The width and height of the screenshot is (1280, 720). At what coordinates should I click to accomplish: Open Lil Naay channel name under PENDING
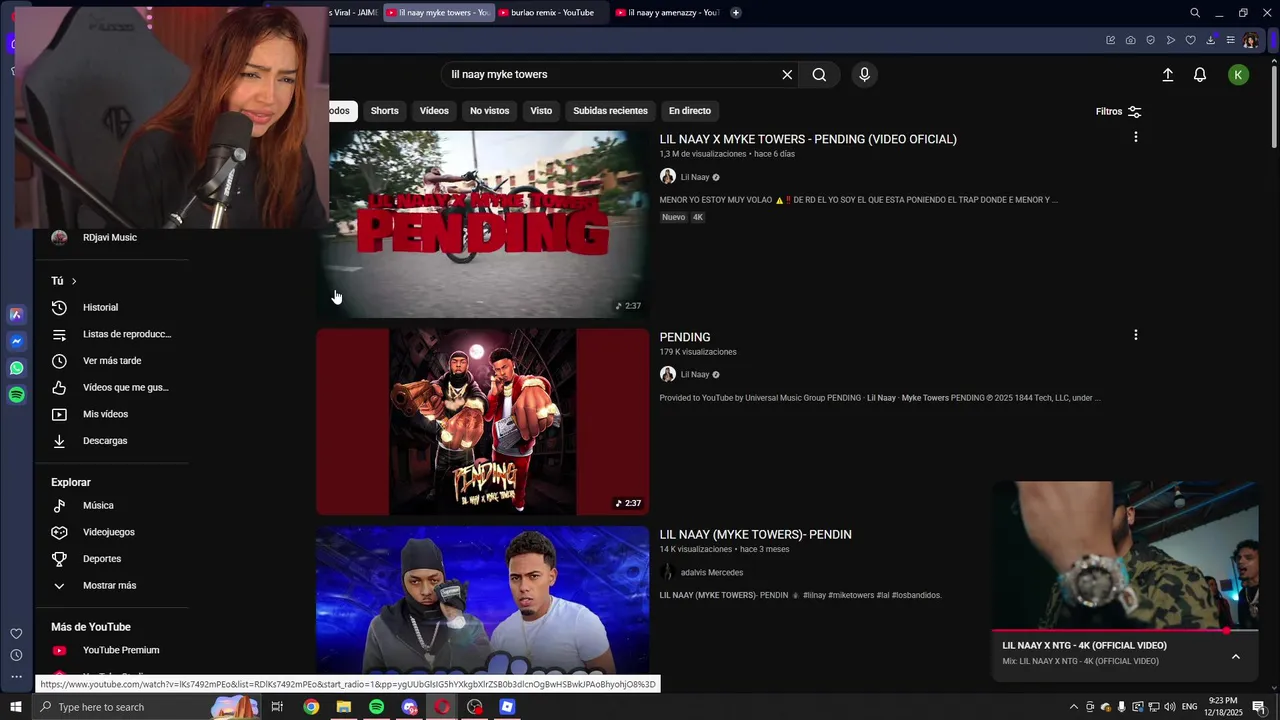[x=694, y=375]
